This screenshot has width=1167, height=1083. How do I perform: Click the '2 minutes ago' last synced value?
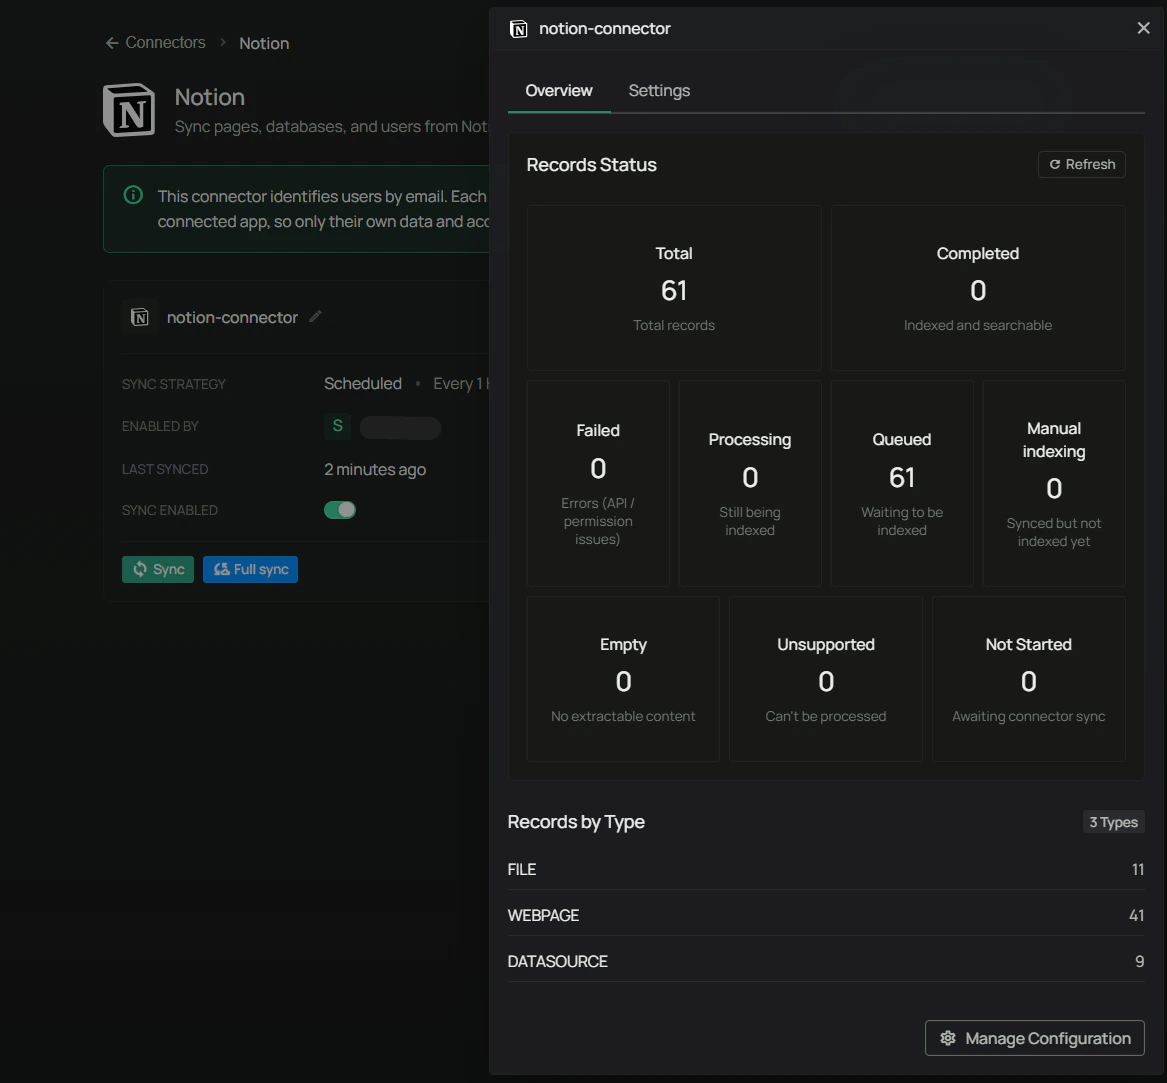(374, 470)
